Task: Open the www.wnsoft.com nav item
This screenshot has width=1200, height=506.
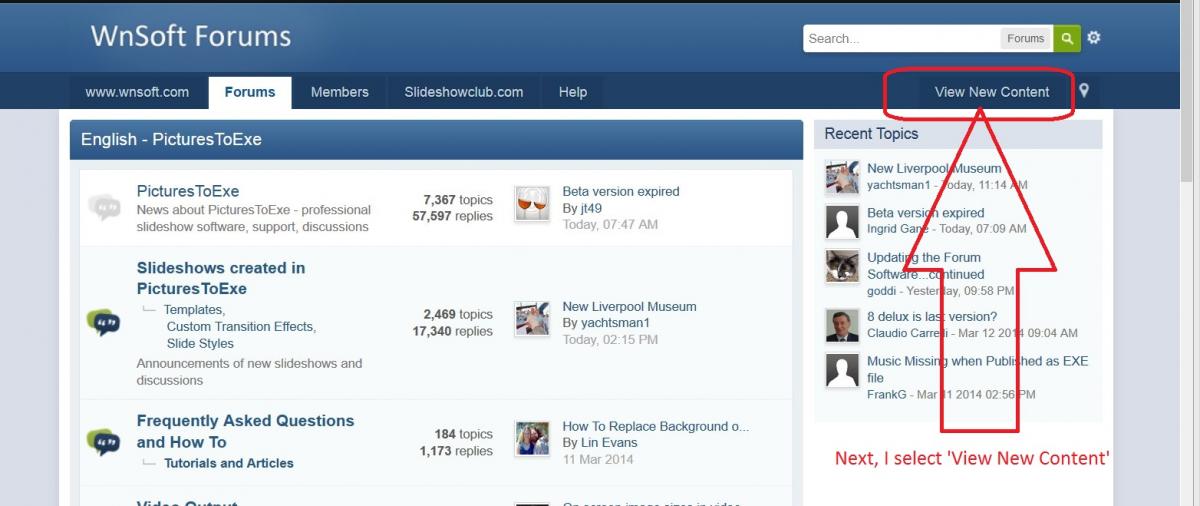Action: tap(137, 92)
